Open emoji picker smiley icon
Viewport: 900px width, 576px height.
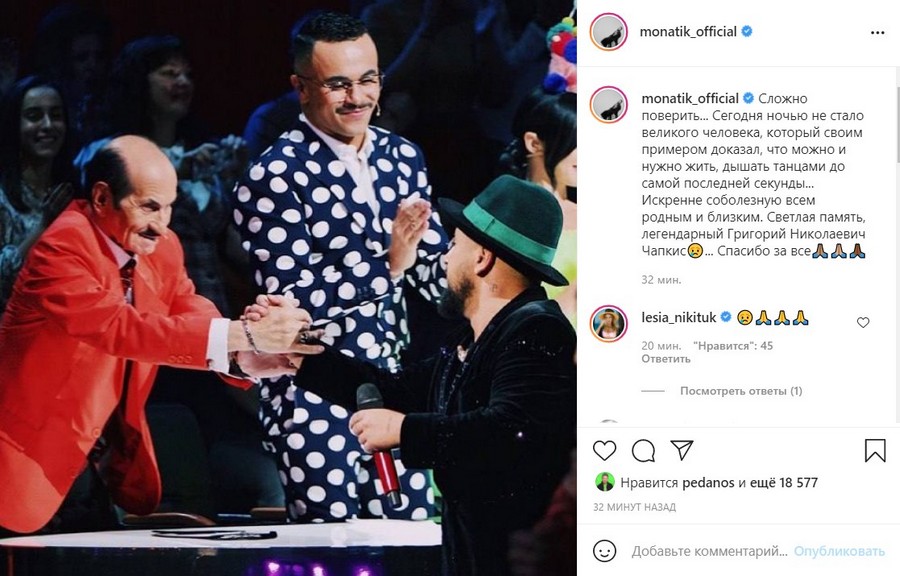click(604, 551)
